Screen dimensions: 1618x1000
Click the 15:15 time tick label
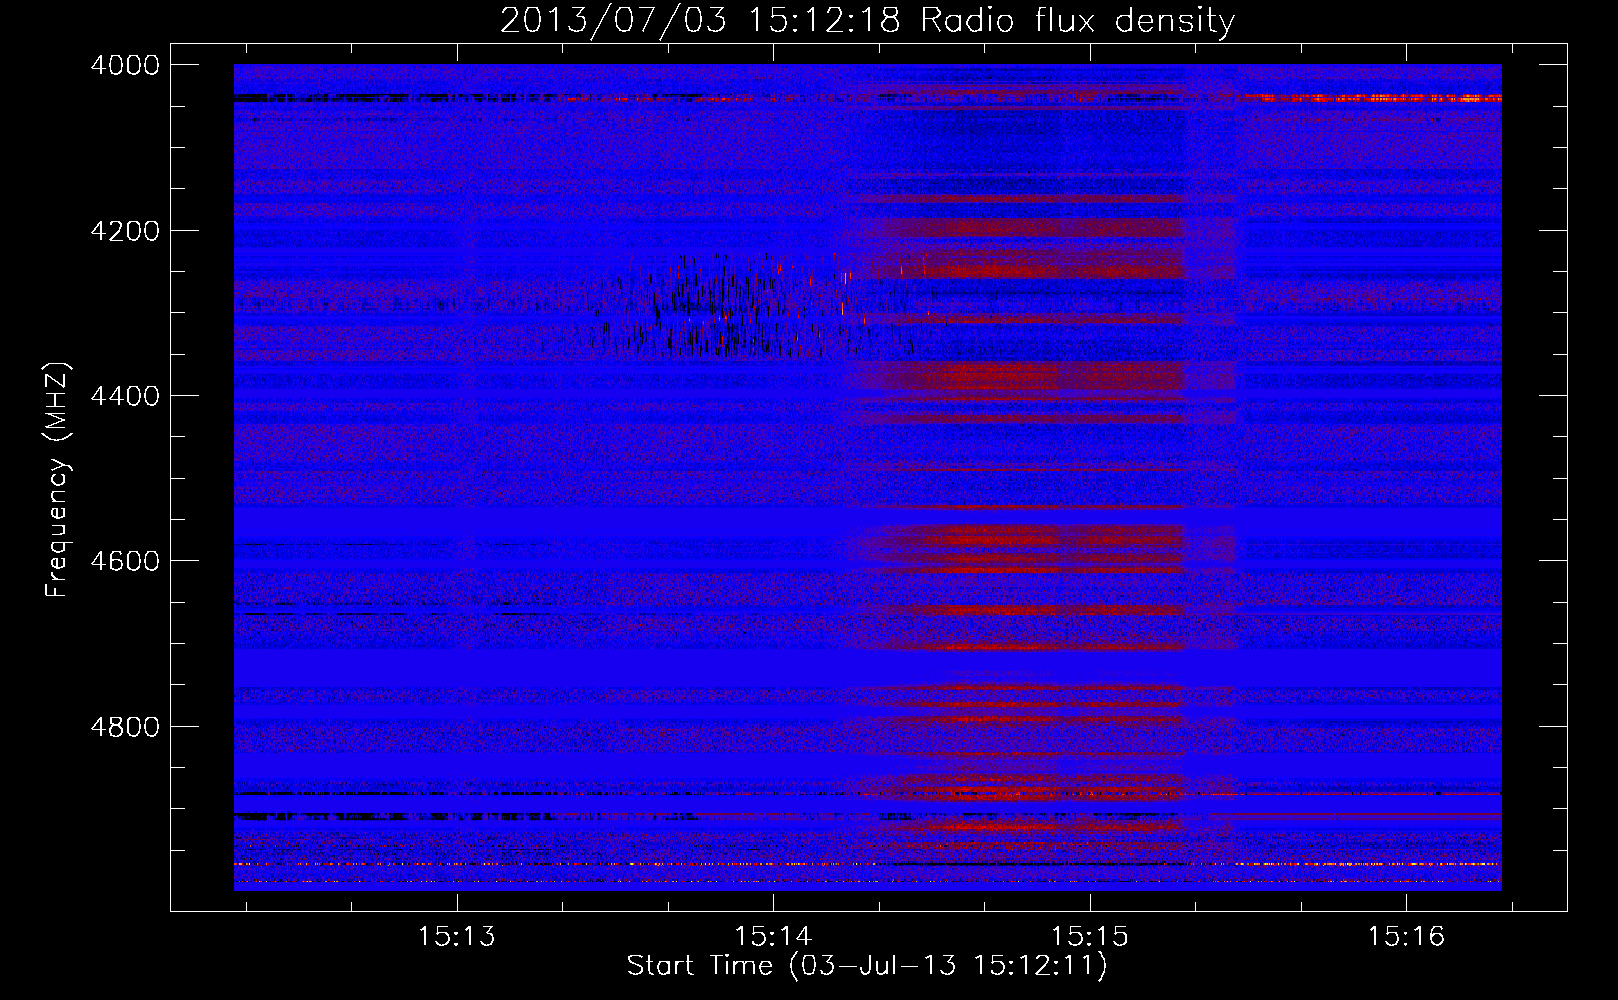click(x=1089, y=937)
